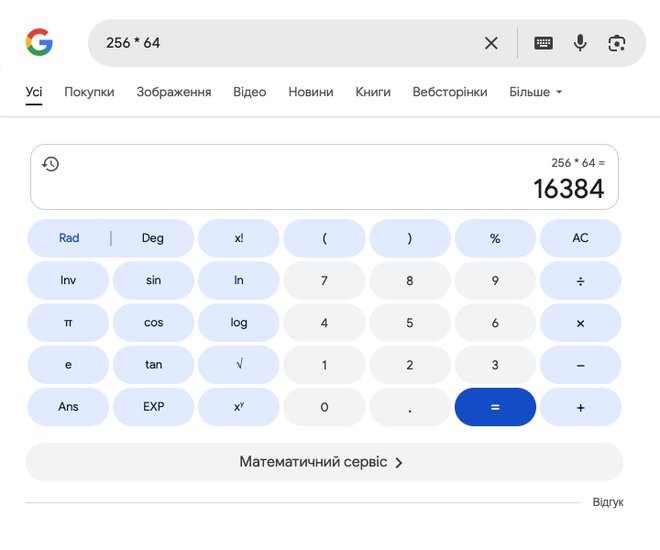Toggle the Inv inverse functions key
The image size is (660, 550).
68,280
